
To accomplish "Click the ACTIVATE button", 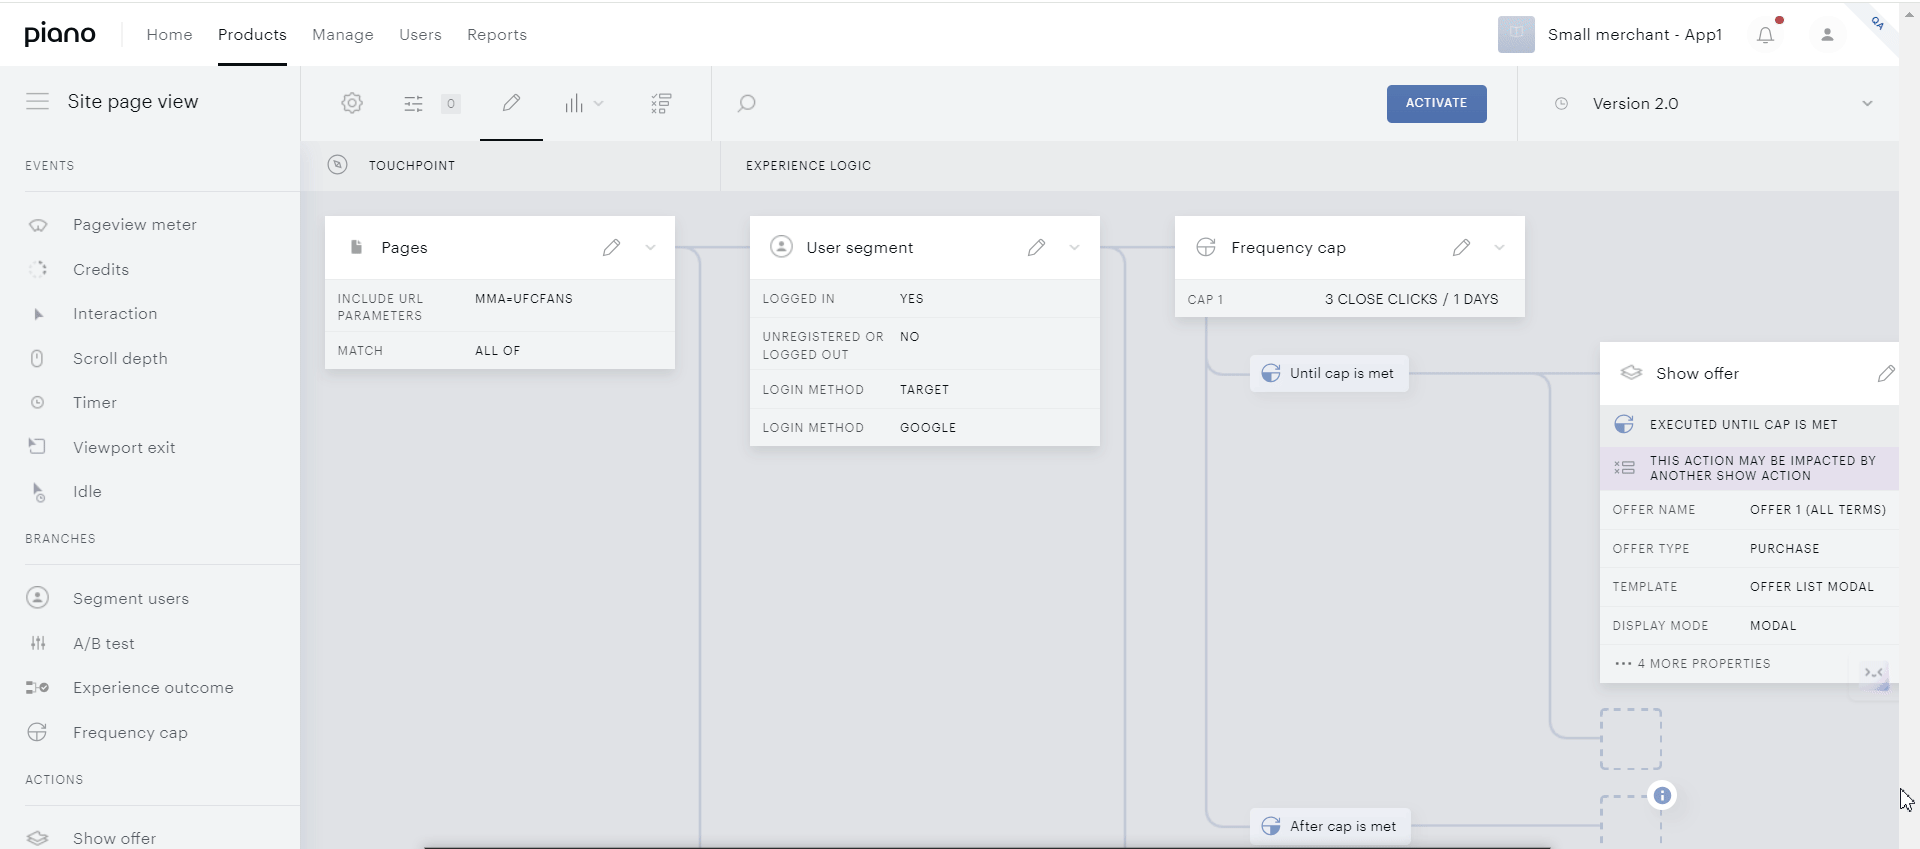I will [x=1436, y=104].
